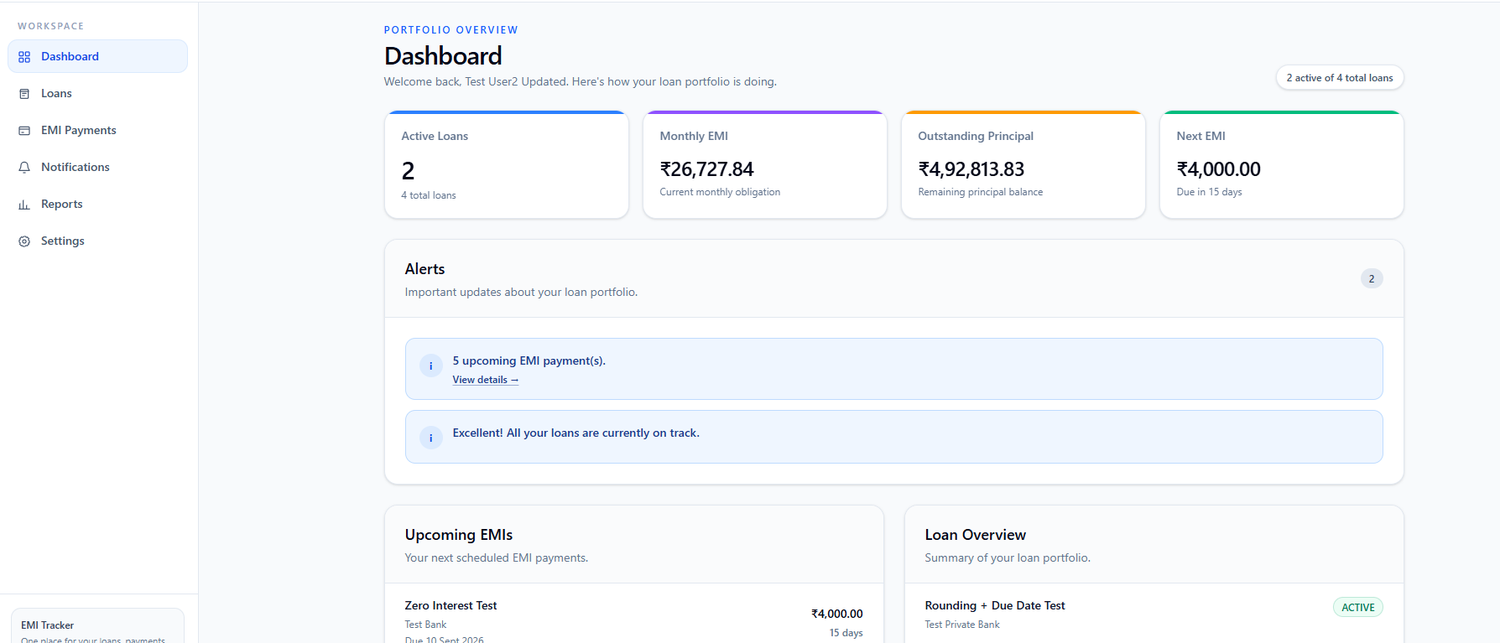Click the alerts count badge showing 2
The image size is (1500, 643).
click(x=1372, y=279)
